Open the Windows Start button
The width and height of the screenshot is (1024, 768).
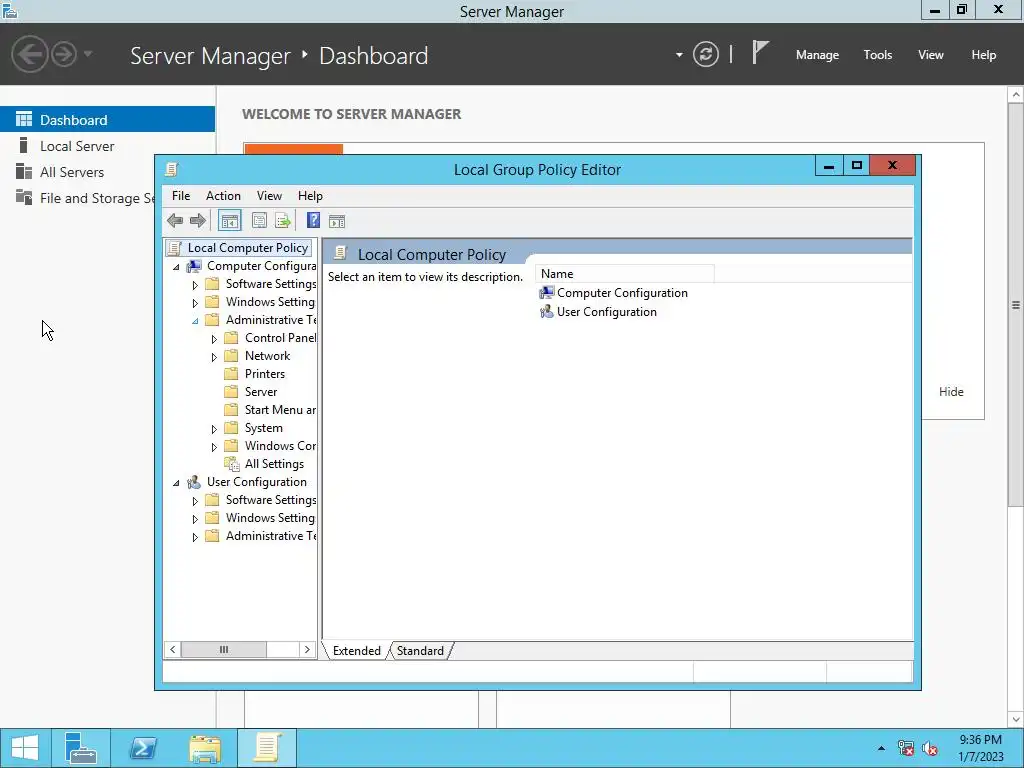click(25, 748)
